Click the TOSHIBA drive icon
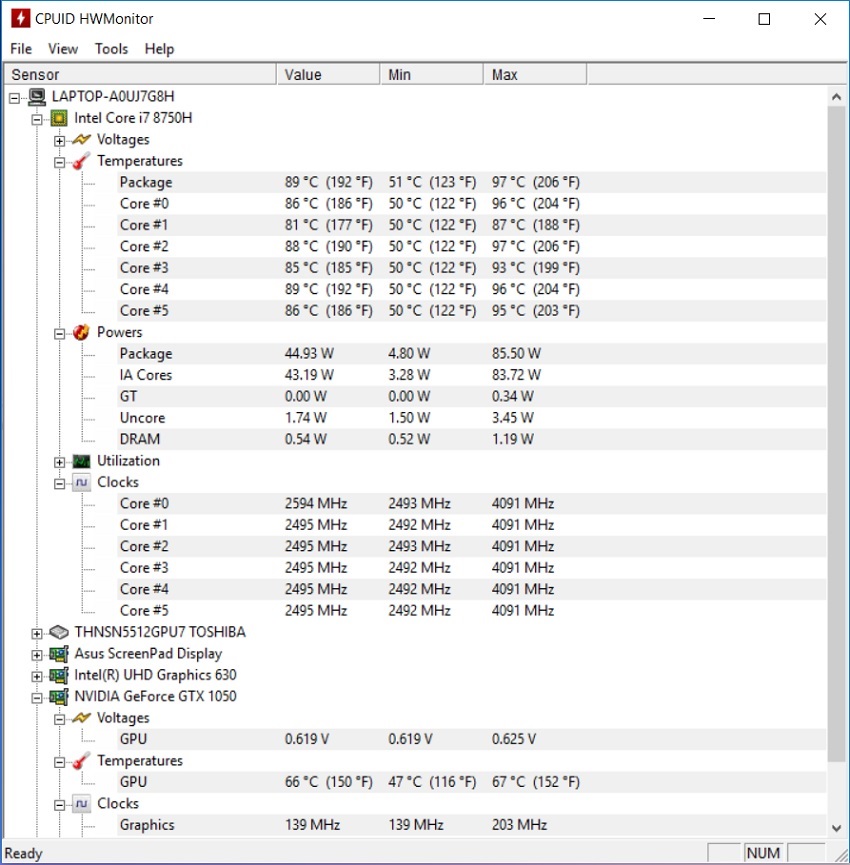This screenshot has width=850, height=865. (x=59, y=632)
